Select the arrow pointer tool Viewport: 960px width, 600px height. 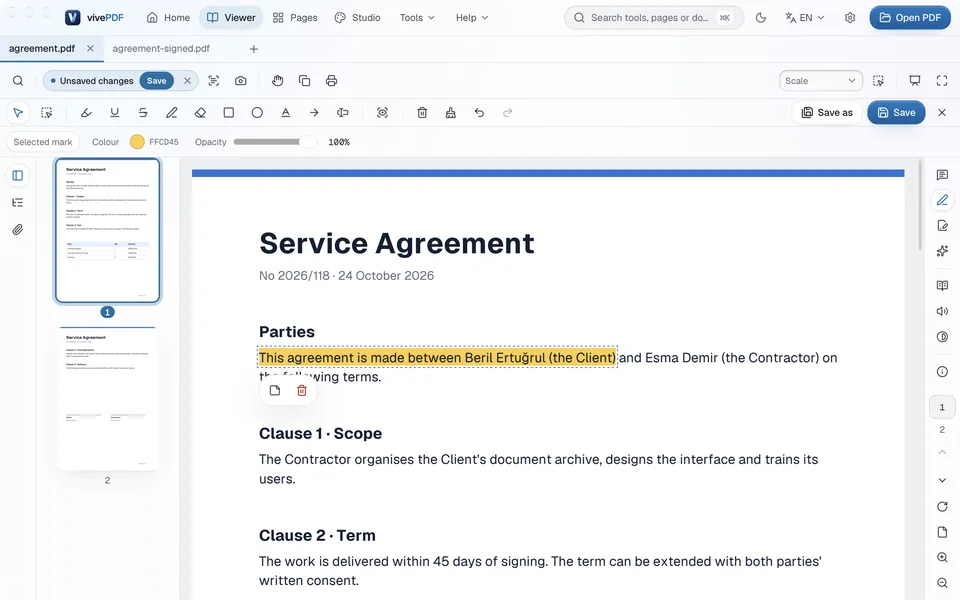coord(18,113)
